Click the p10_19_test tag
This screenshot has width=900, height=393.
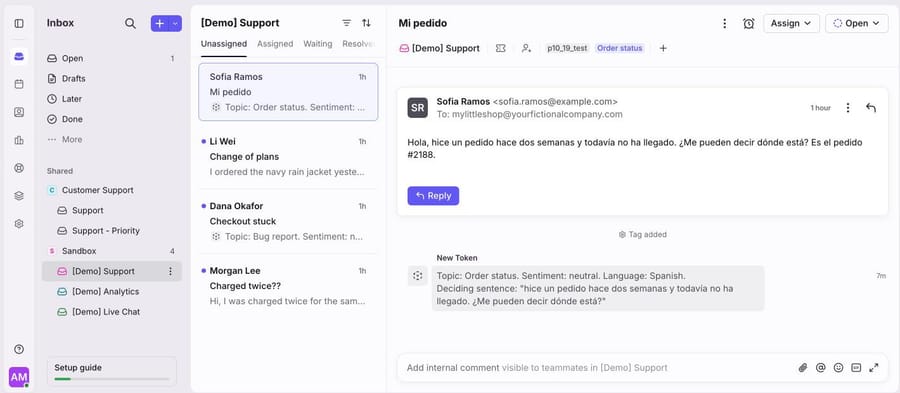pyautogui.click(x=567, y=48)
